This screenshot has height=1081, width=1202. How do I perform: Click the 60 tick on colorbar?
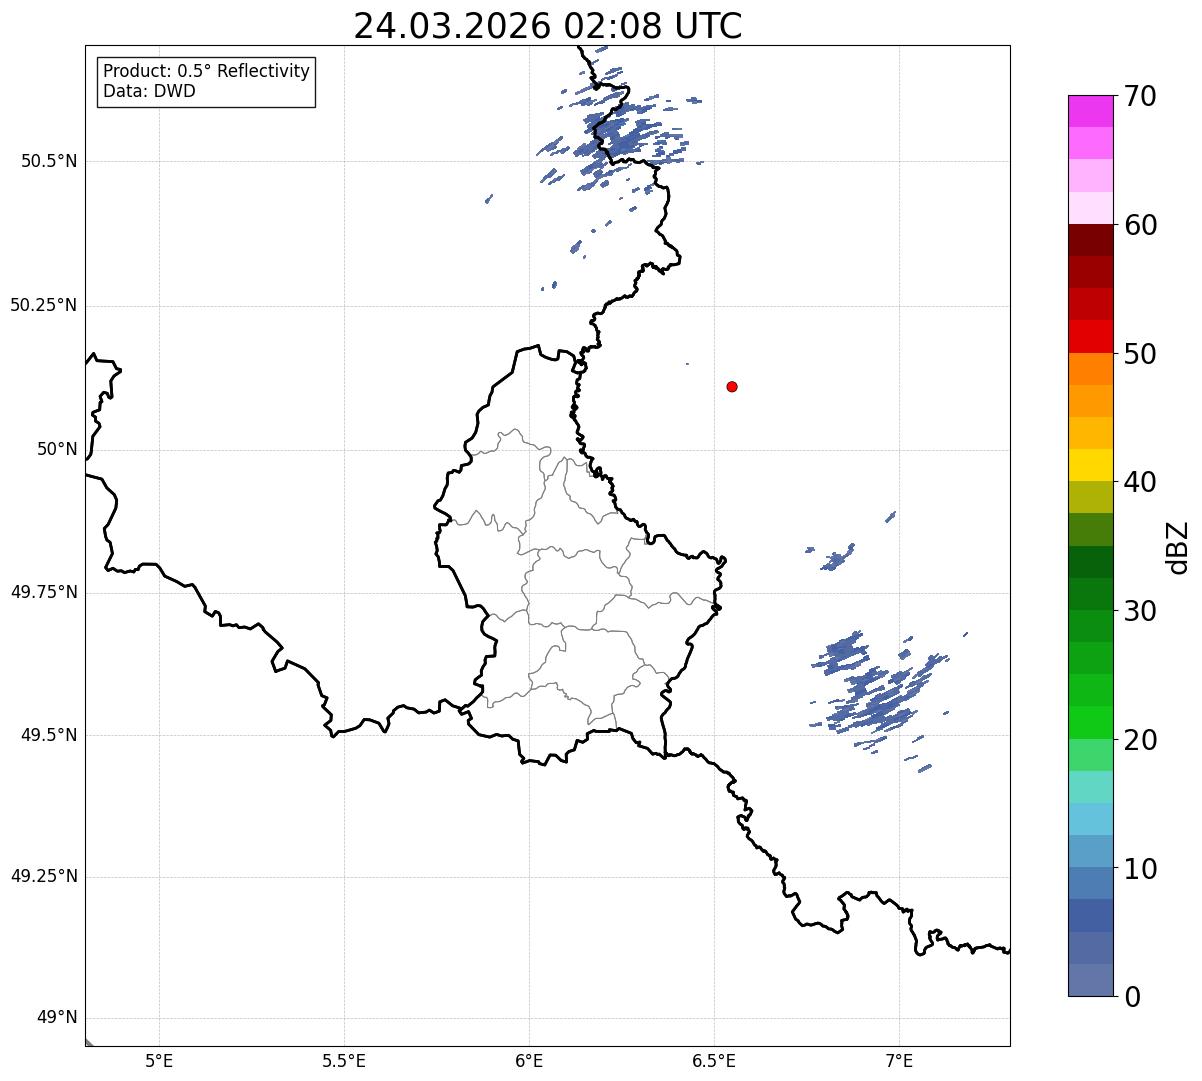1141,225
